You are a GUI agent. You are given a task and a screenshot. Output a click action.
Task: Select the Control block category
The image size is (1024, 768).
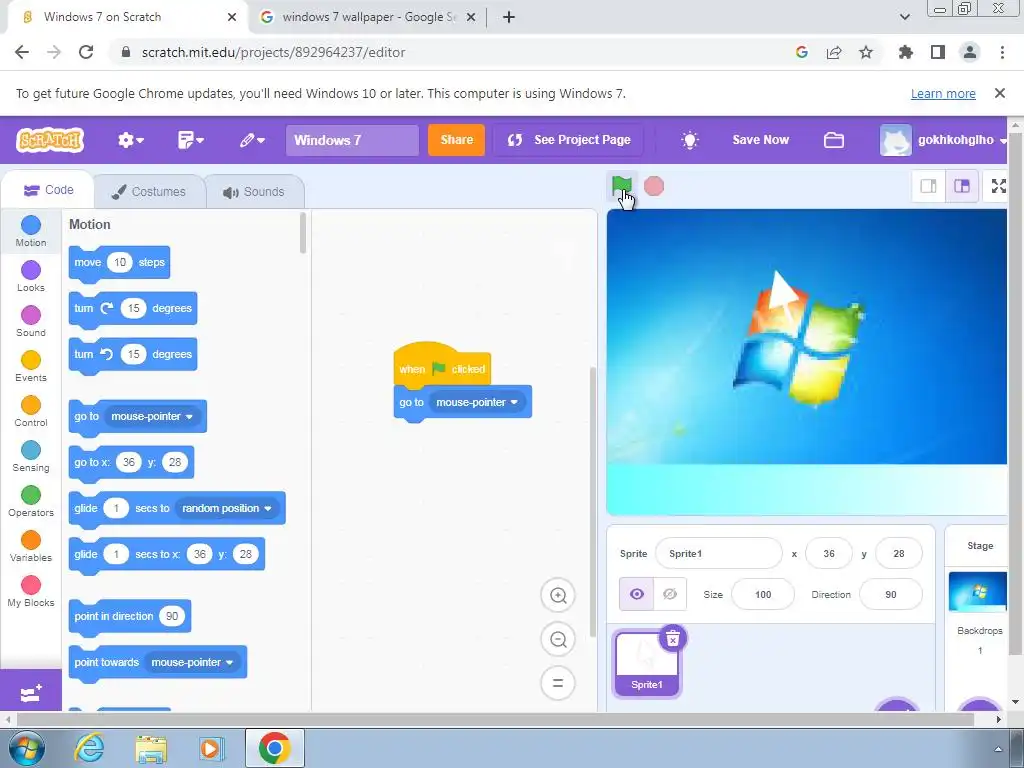coord(31,411)
